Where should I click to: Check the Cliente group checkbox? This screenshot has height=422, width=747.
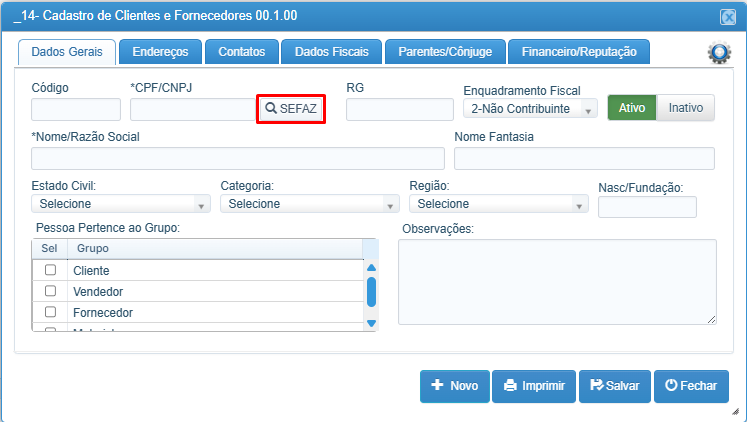pos(50,270)
